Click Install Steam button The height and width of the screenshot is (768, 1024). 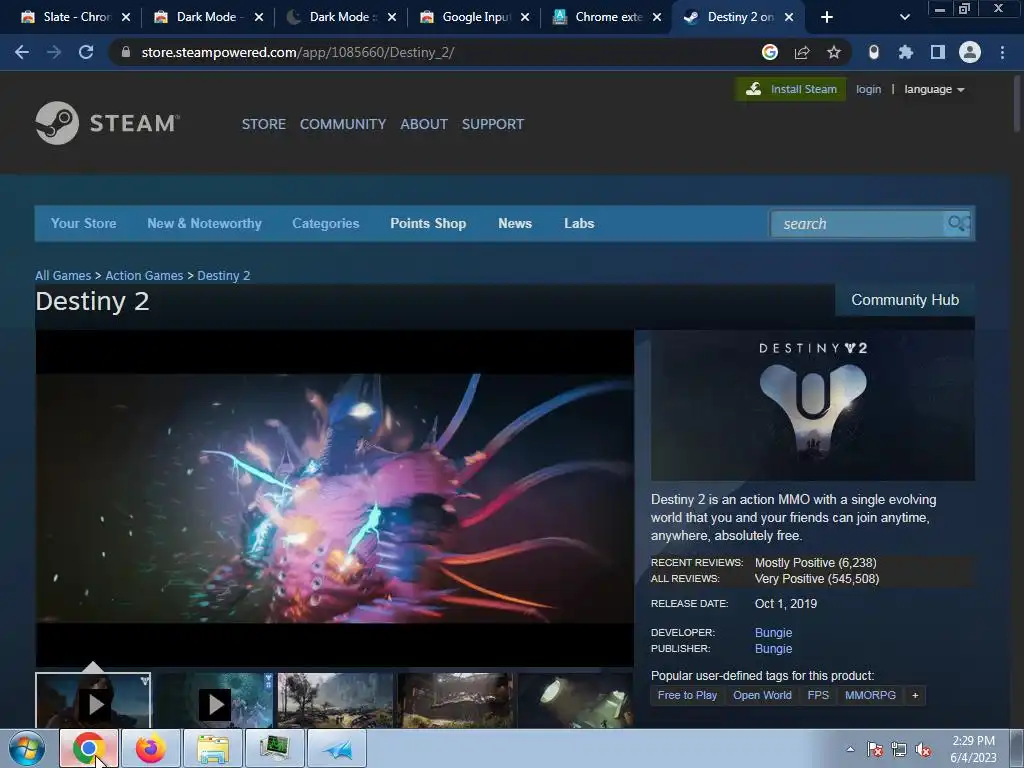coord(791,89)
